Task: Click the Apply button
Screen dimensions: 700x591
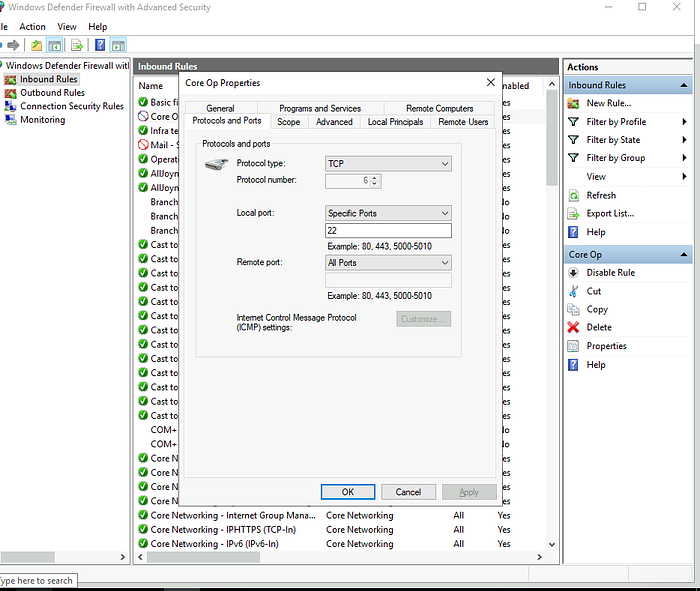Action: pos(469,492)
